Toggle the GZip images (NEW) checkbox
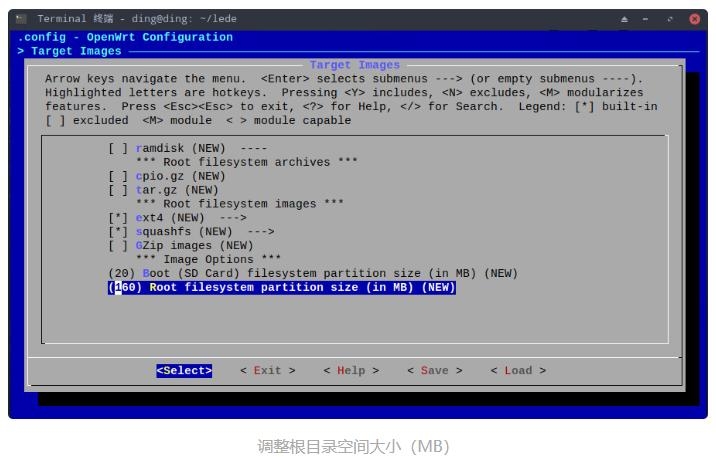The height and width of the screenshot is (457, 716). (118, 246)
